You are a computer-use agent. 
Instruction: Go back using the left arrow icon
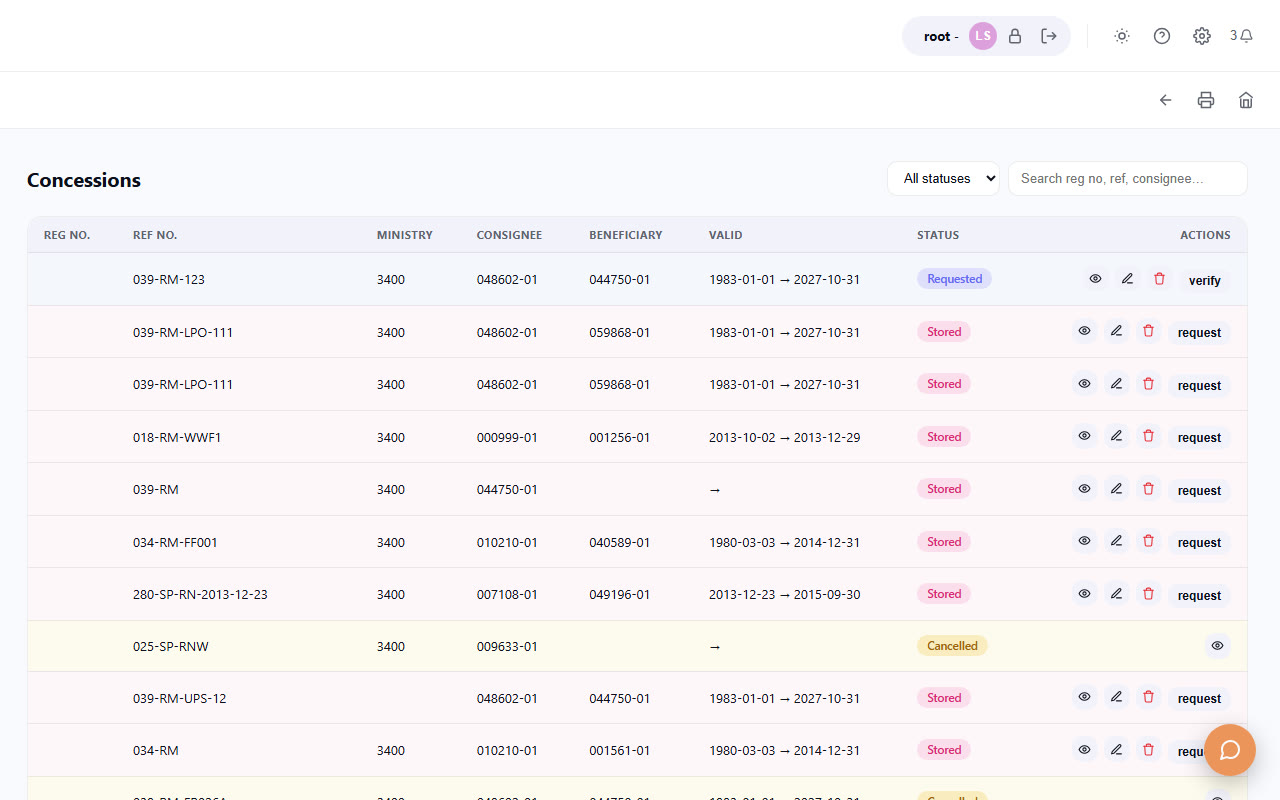click(x=1166, y=100)
